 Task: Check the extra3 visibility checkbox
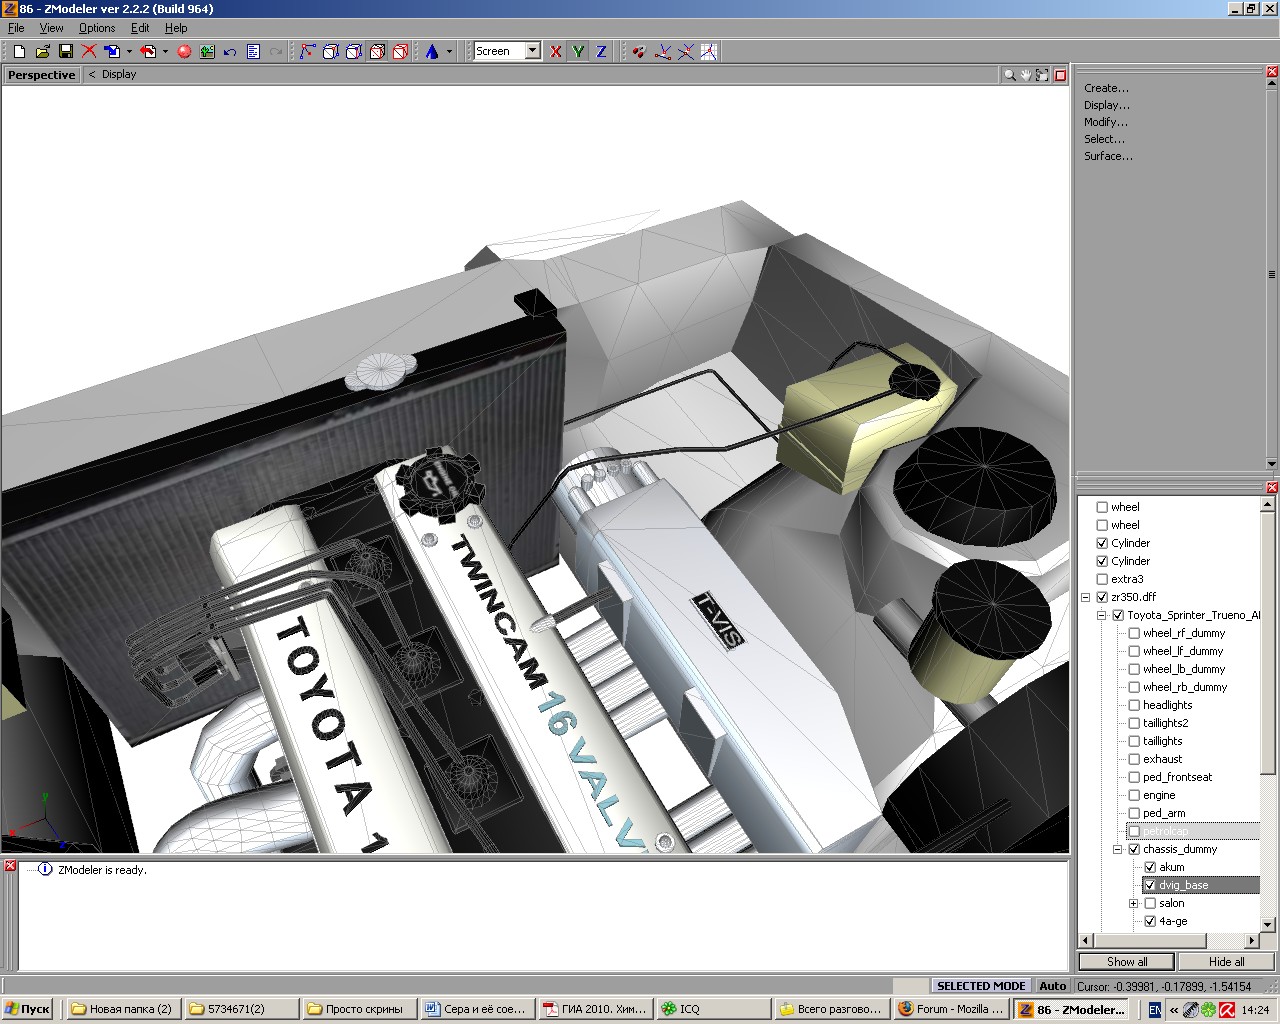click(1102, 579)
